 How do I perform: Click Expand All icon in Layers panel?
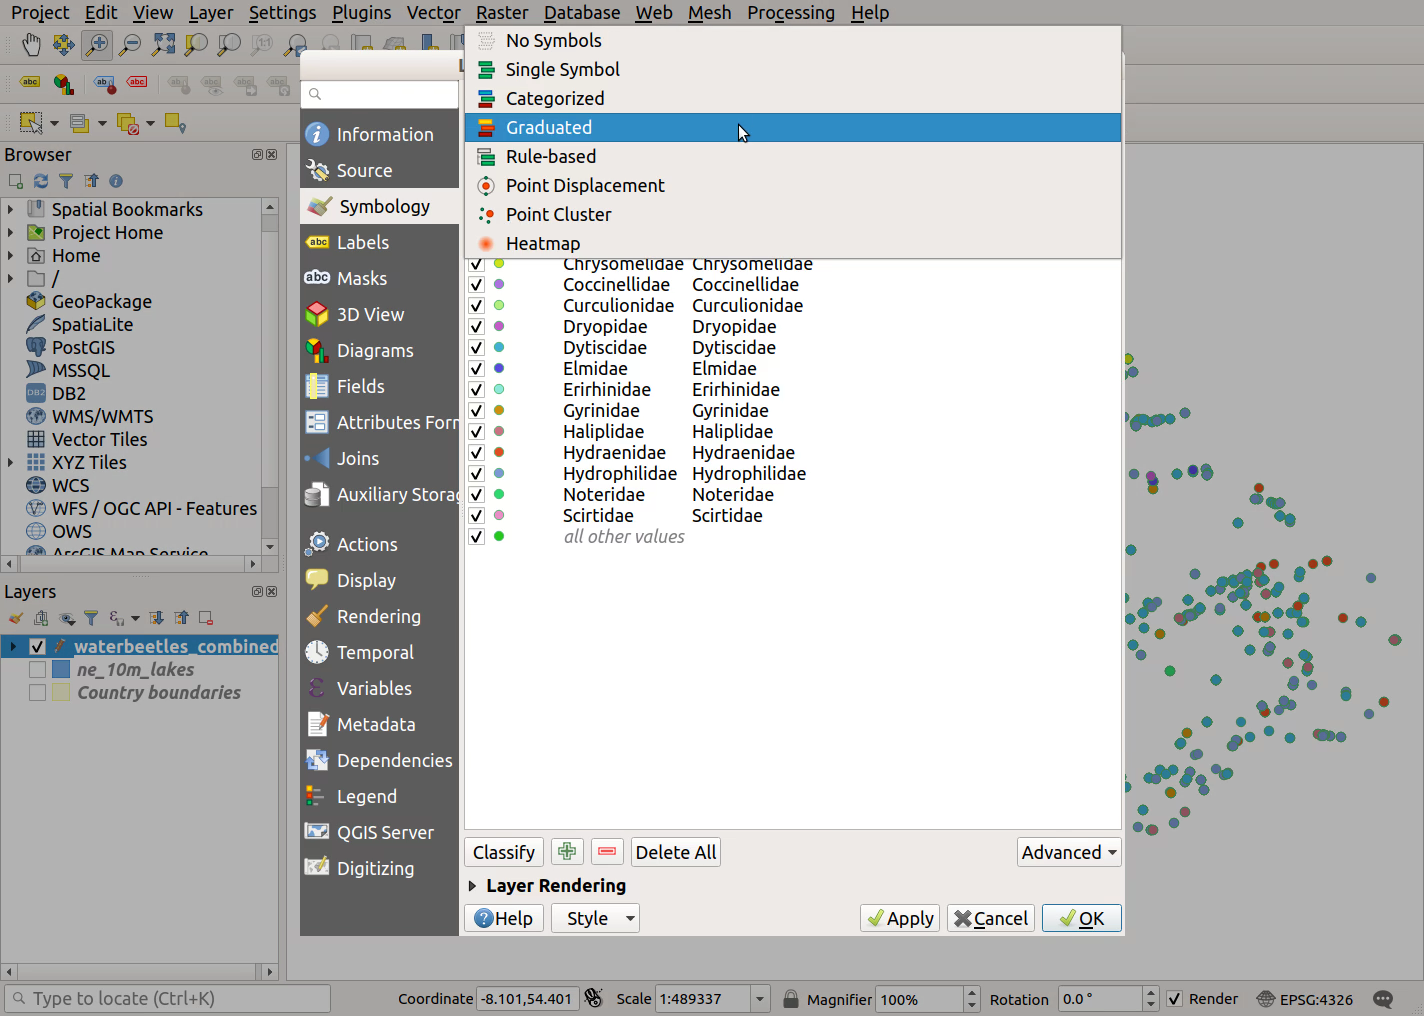click(x=156, y=618)
